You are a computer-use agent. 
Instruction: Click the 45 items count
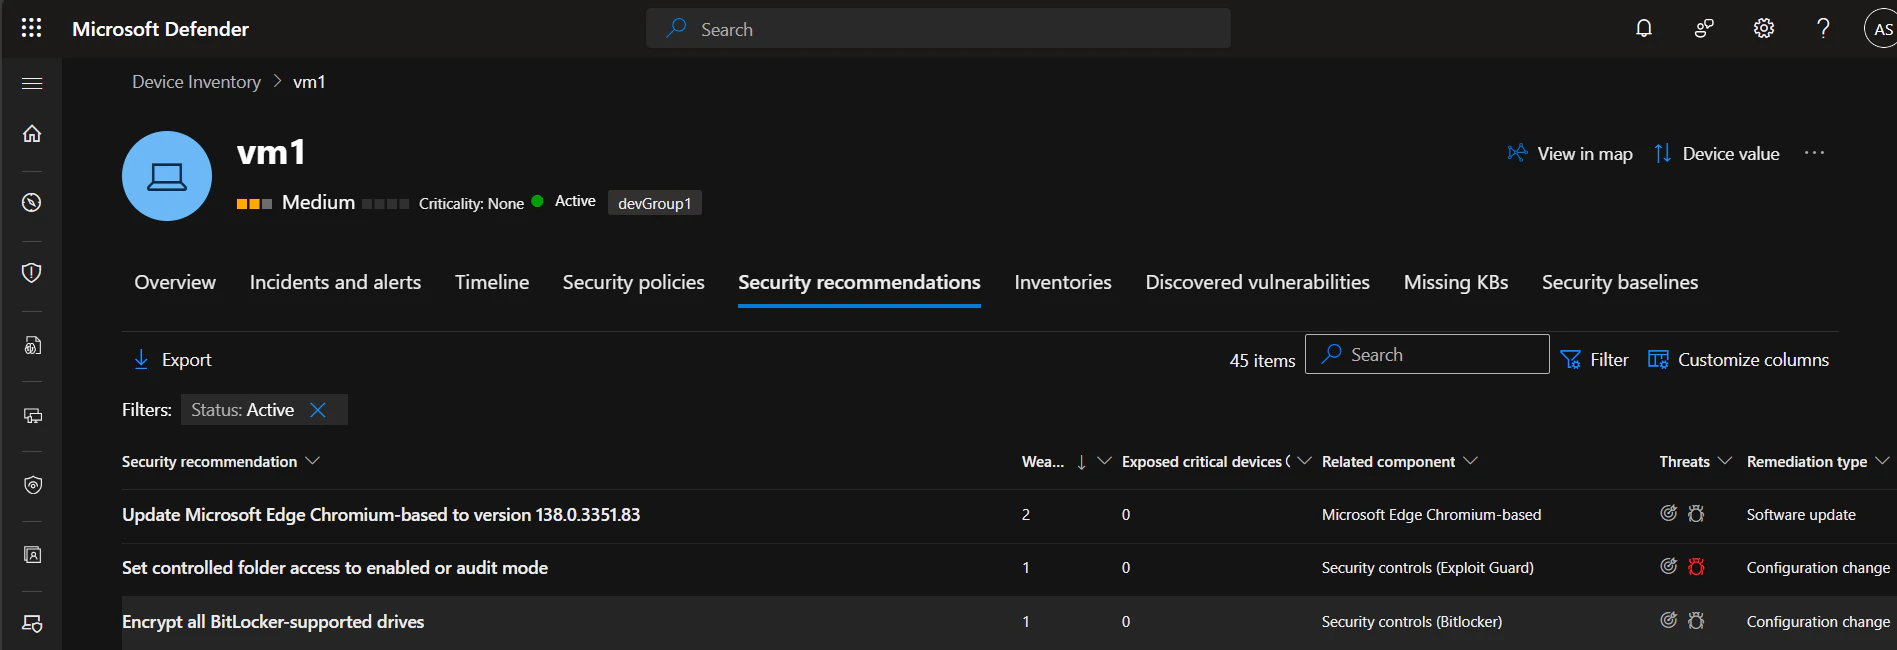tap(1262, 360)
